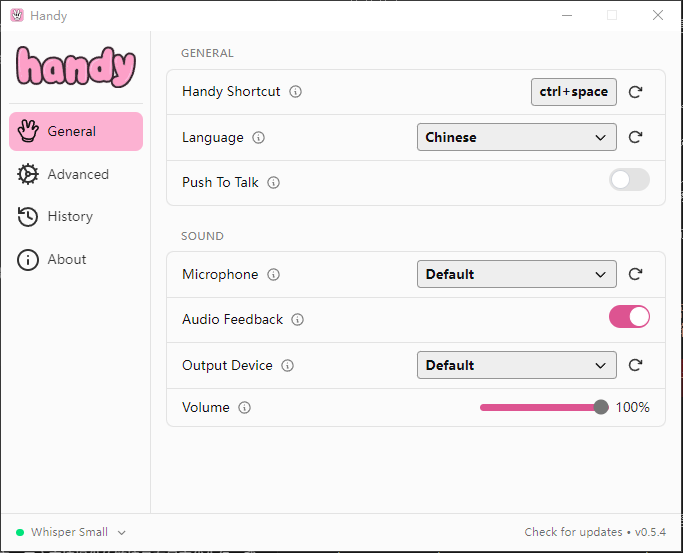Click info icon next to Push To Talk

274,183
